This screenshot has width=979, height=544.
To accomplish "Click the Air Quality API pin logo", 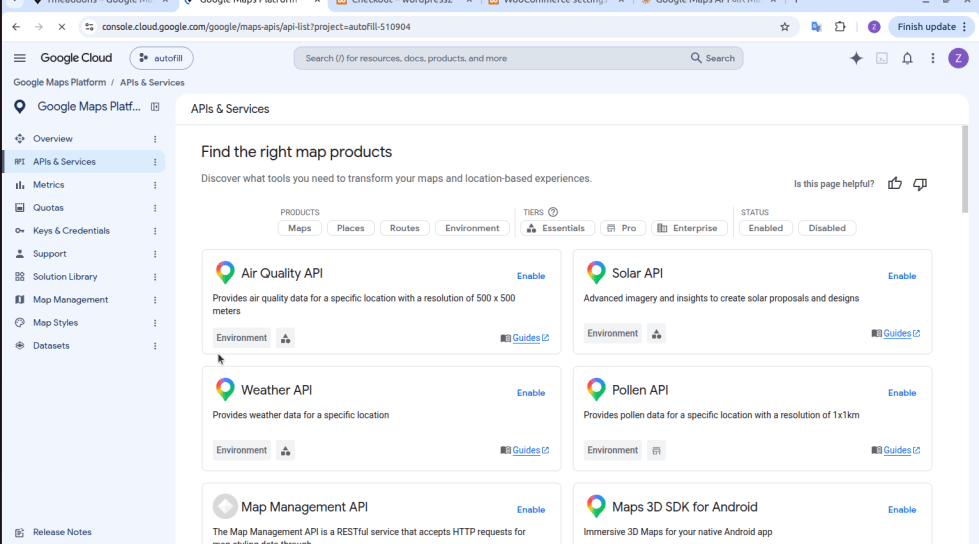I will 225,273.
